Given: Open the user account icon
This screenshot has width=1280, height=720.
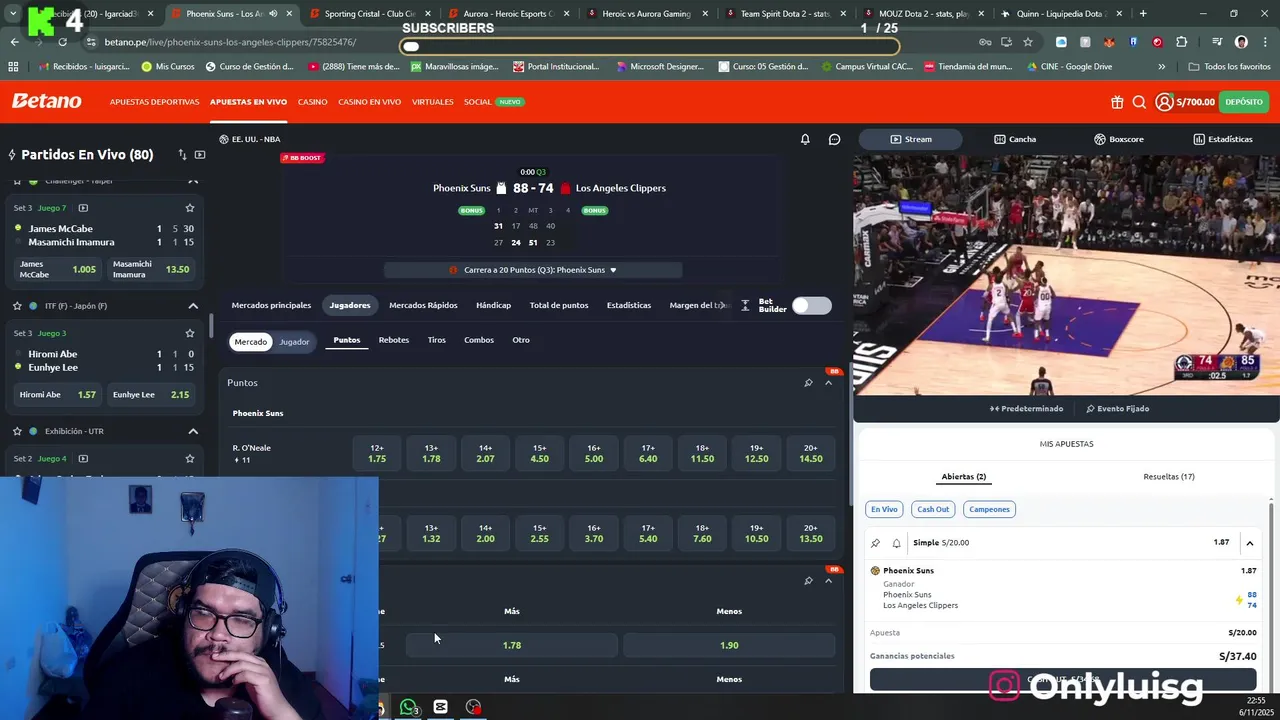Looking at the screenshot, I should (1164, 102).
